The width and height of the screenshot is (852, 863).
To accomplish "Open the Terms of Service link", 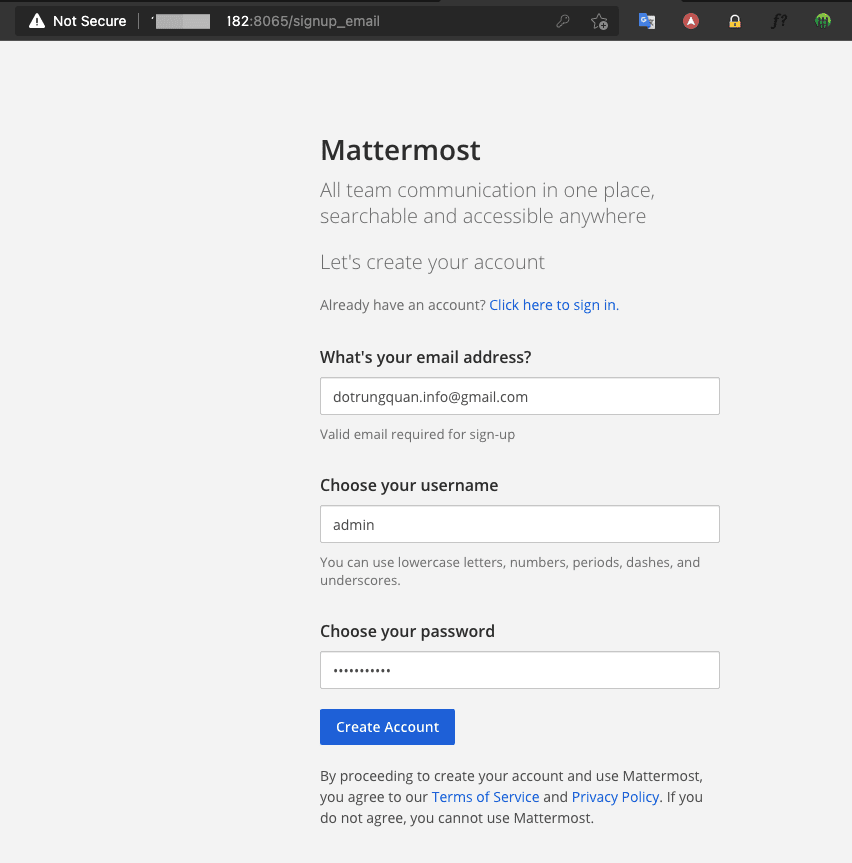I will tap(485, 797).
